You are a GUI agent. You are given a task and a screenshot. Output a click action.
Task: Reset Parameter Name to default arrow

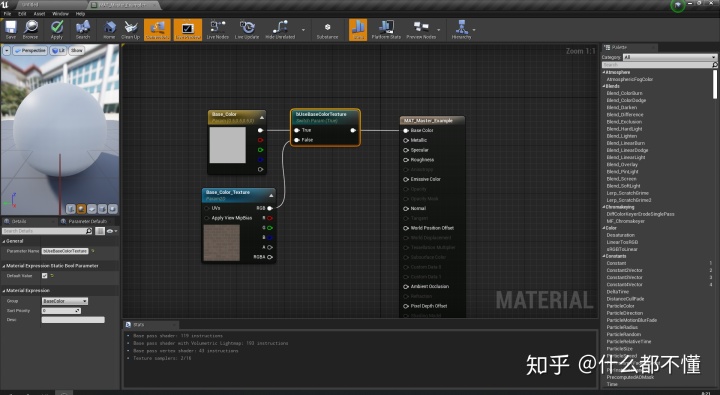pos(93,251)
